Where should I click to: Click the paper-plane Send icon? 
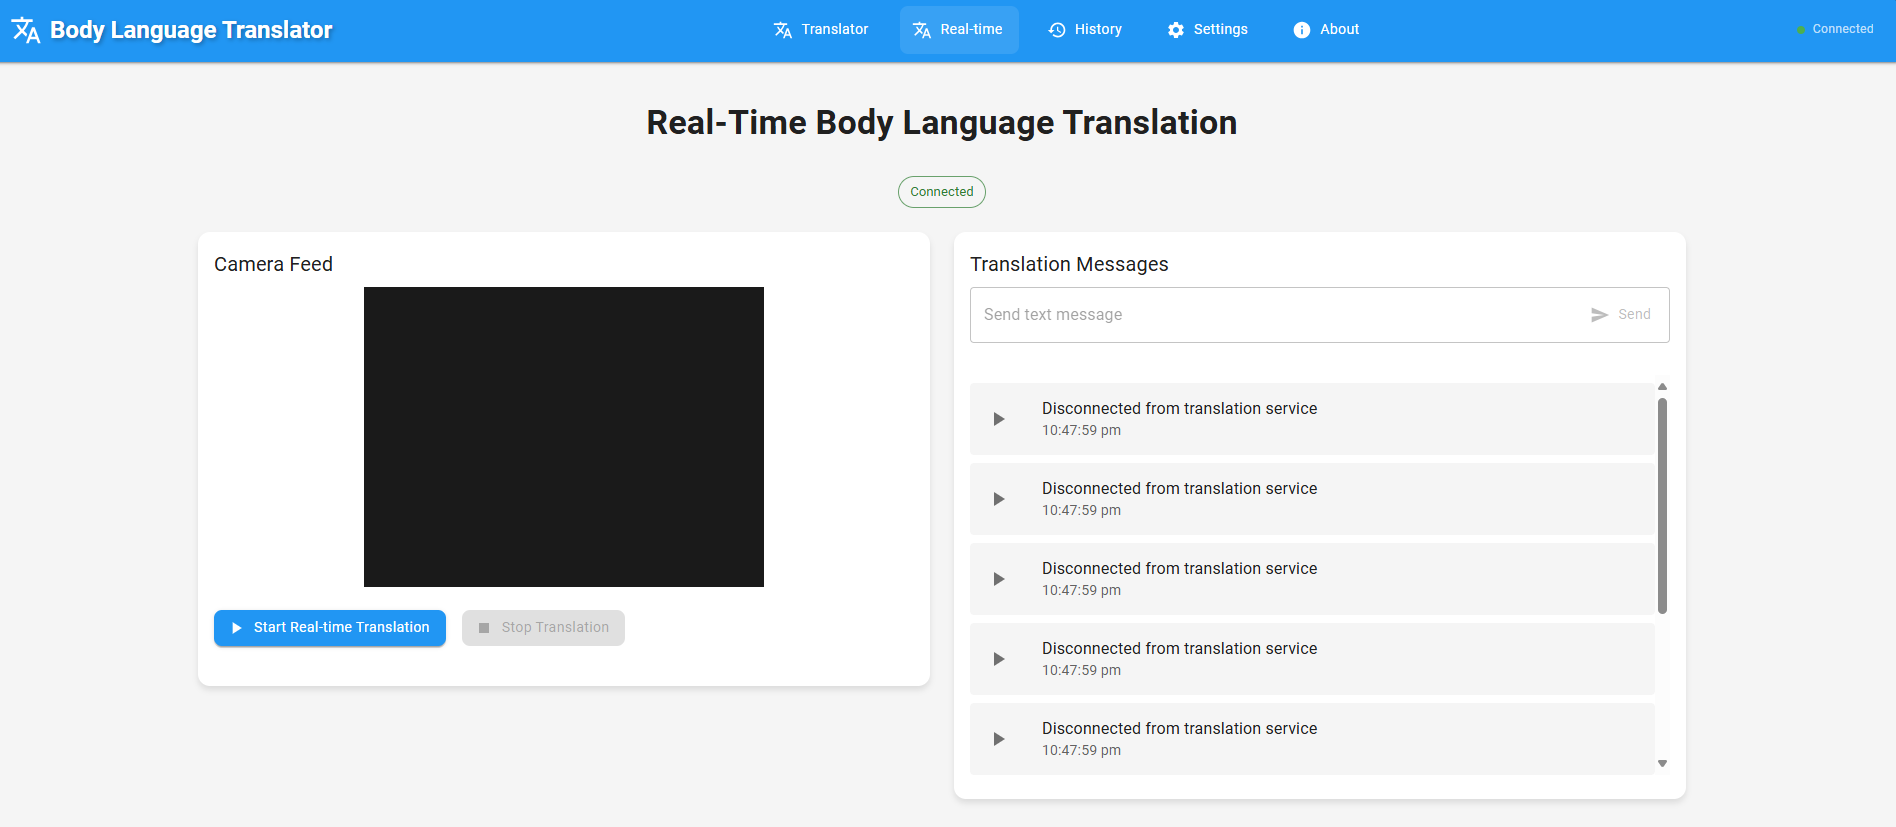click(1599, 315)
